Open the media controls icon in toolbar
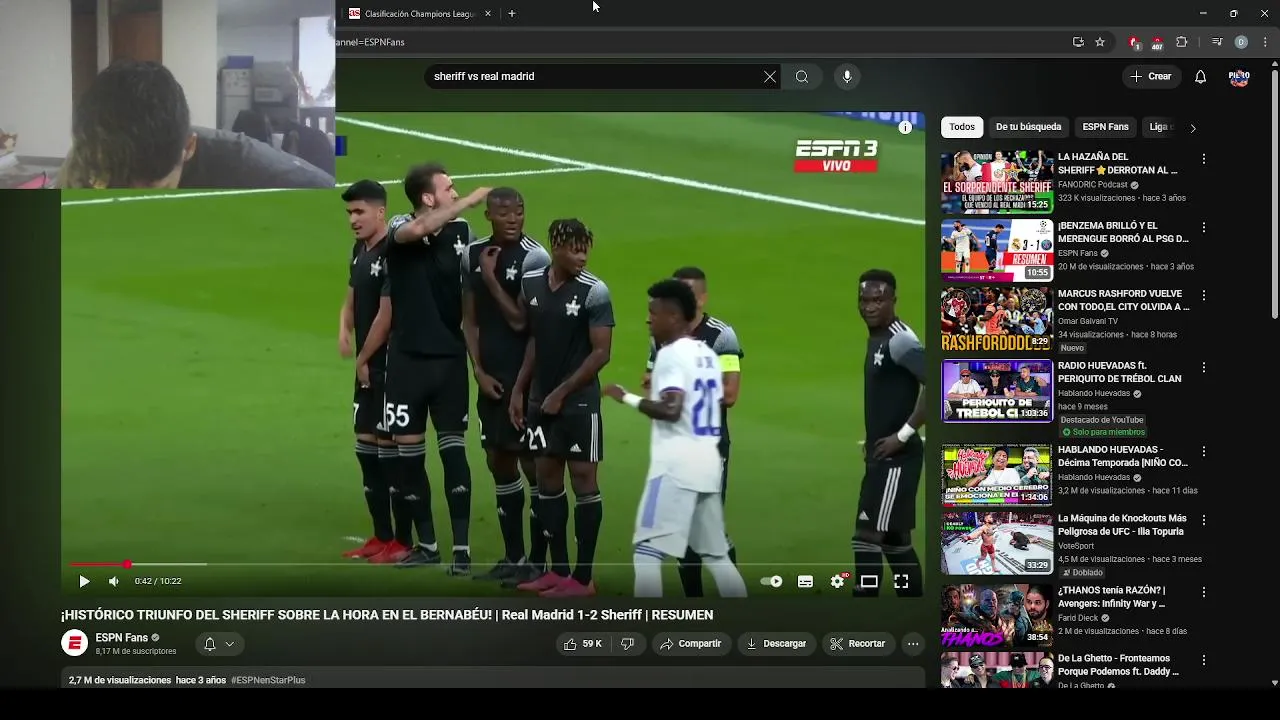Screen dimensions: 1280x720 click(x=1217, y=42)
